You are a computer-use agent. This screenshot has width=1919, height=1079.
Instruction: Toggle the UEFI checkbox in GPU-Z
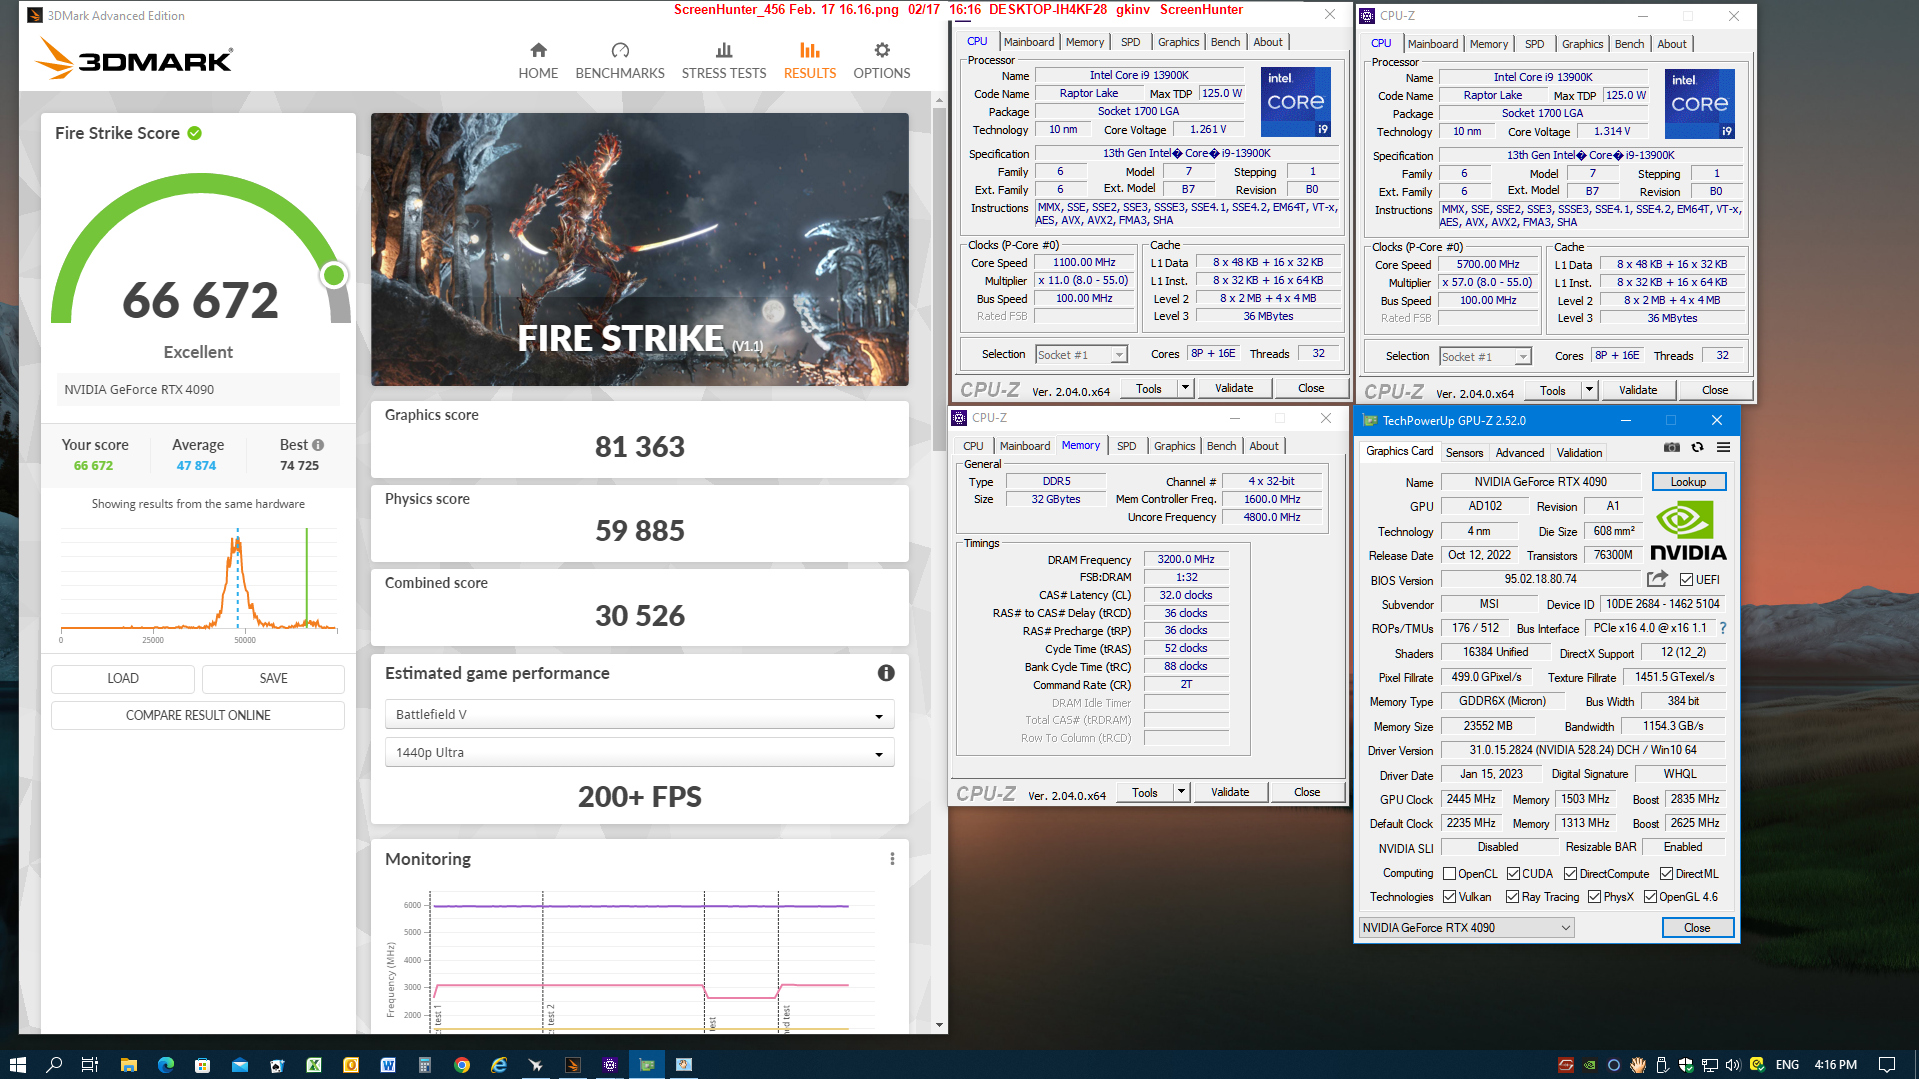(1686, 579)
